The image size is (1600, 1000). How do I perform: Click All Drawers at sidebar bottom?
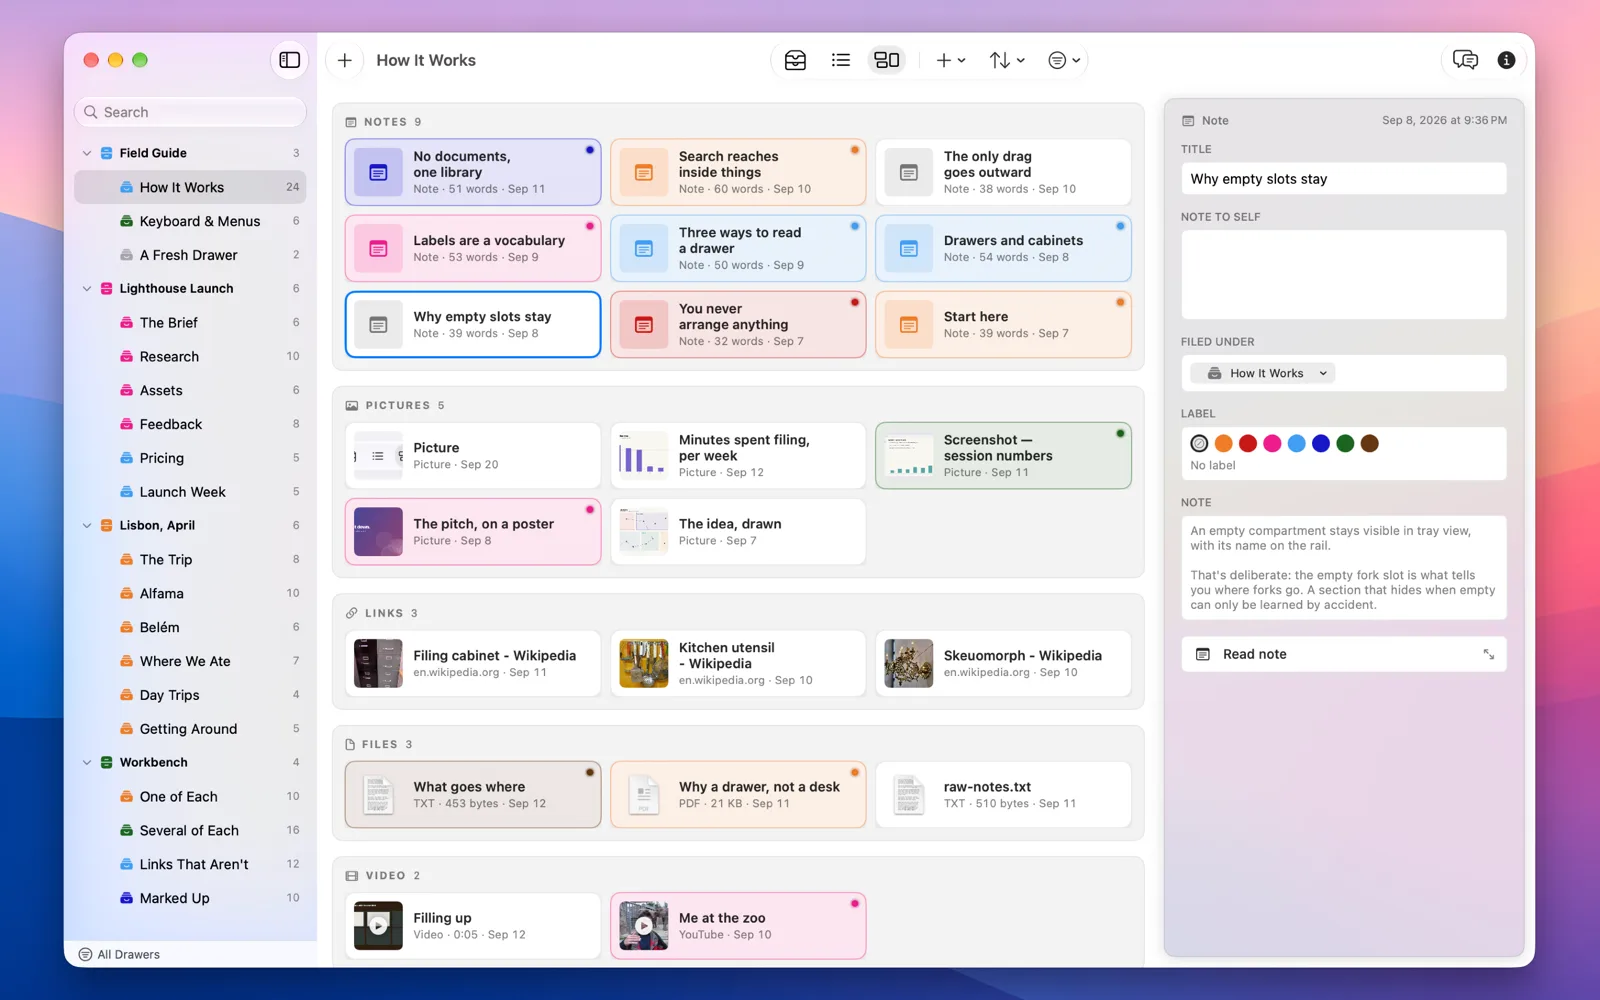click(x=119, y=954)
